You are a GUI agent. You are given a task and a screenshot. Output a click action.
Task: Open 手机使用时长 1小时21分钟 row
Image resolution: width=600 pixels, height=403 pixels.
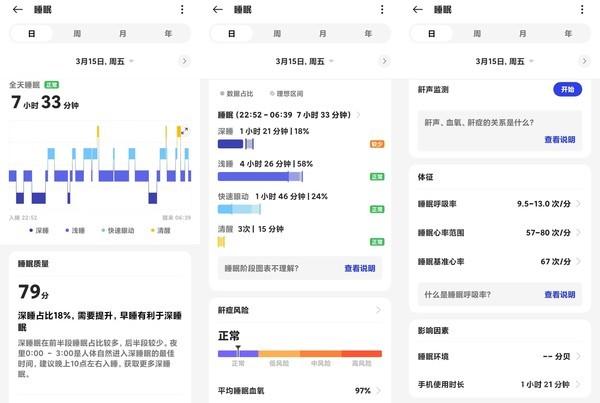[x=500, y=384]
